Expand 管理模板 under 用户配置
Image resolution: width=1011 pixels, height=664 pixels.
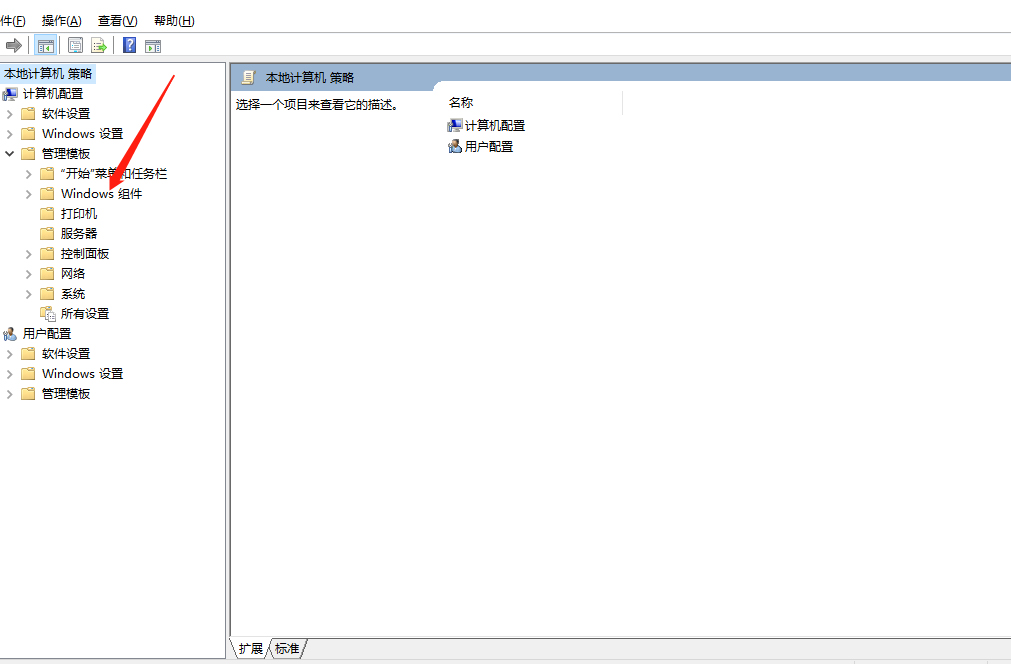[x=10, y=394]
